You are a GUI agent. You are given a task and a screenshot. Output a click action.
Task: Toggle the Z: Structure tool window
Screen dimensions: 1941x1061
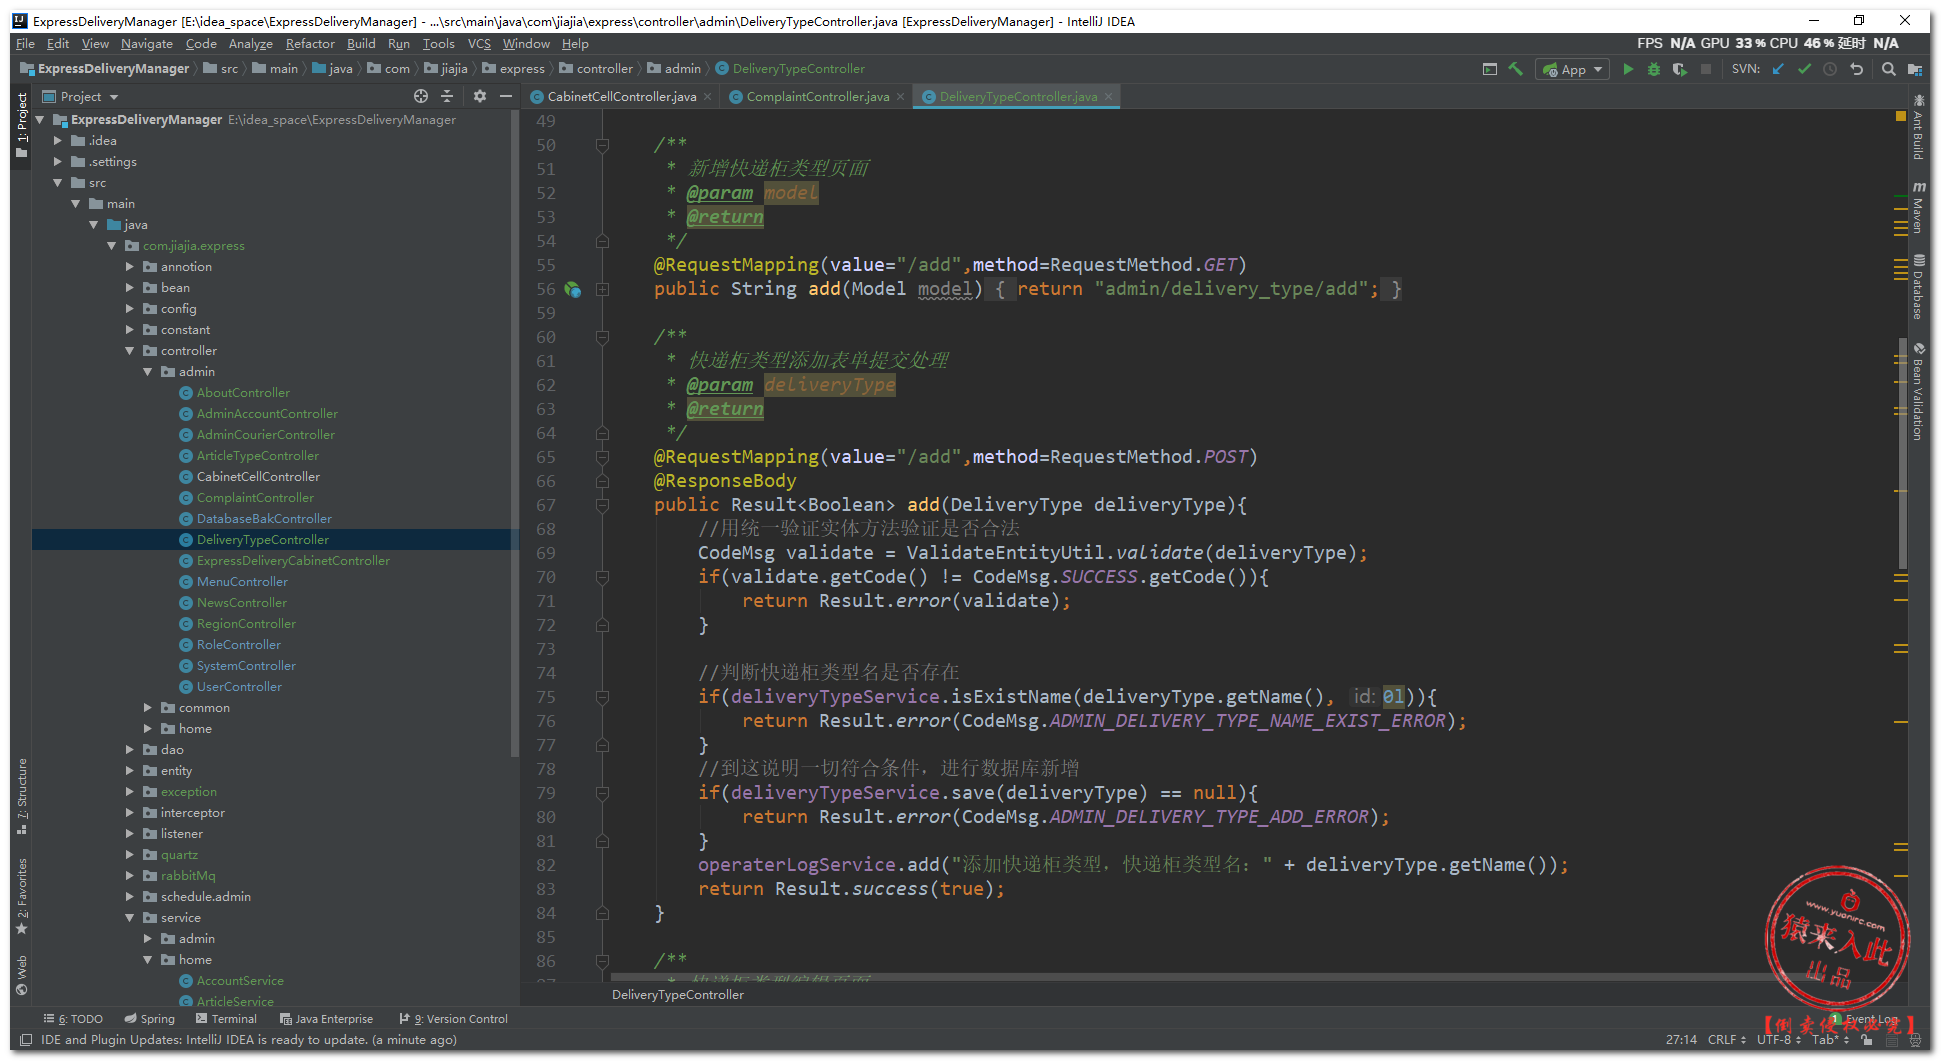pyautogui.click(x=22, y=796)
